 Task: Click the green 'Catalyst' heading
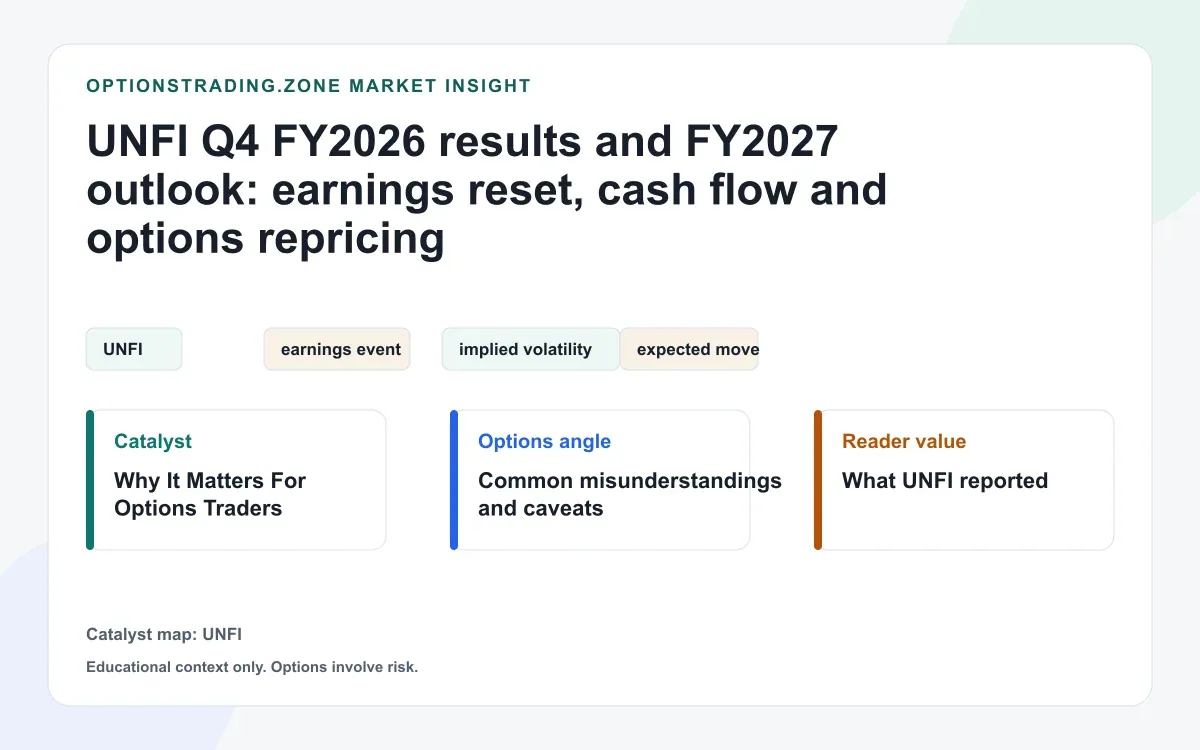pos(153,441)
